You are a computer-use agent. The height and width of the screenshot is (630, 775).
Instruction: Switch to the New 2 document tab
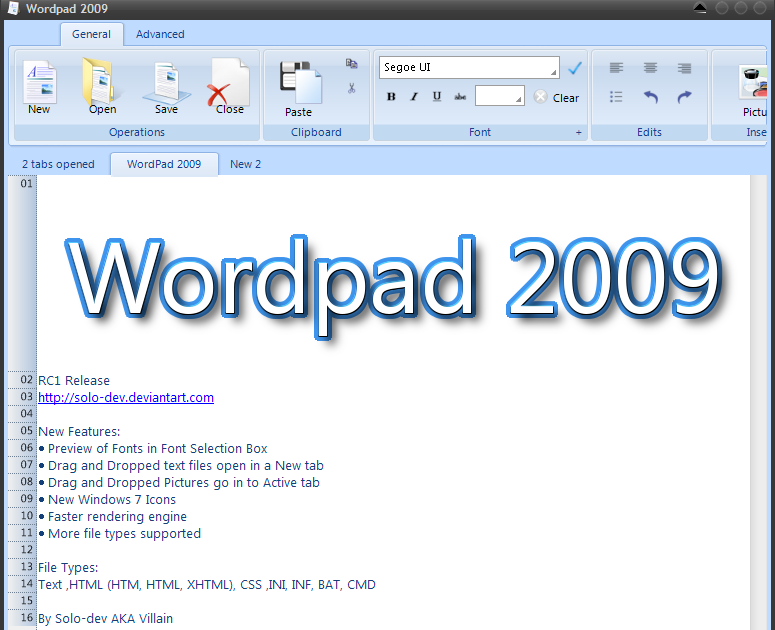click(246, 164)
